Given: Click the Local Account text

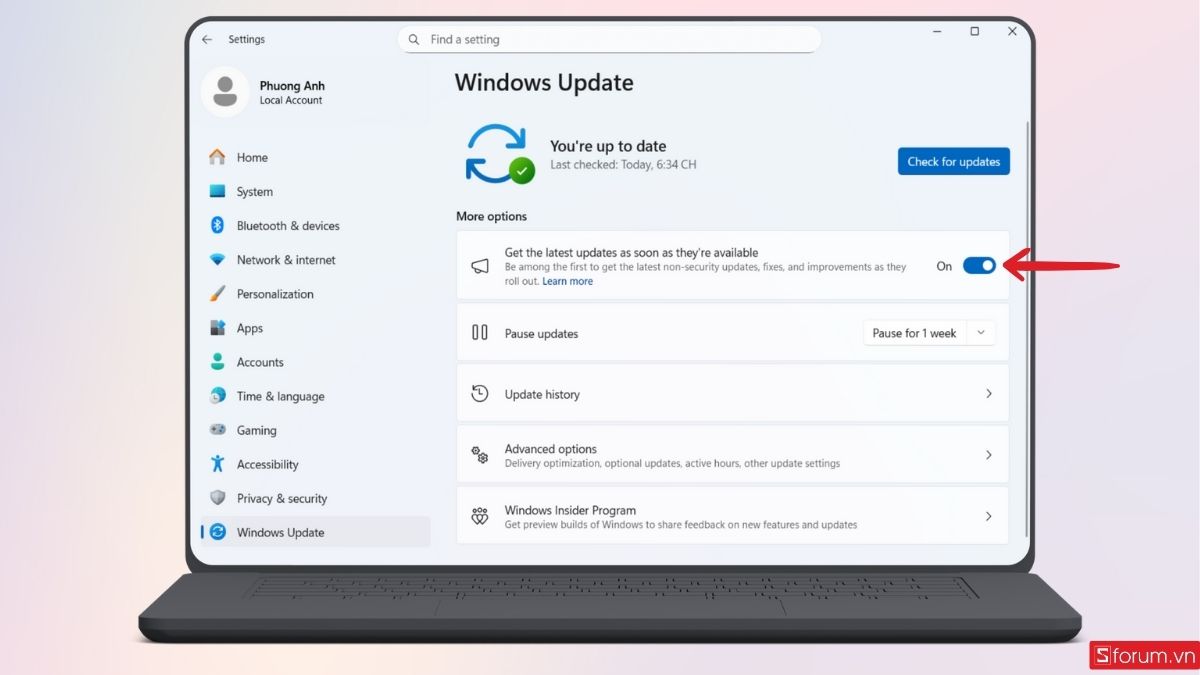Looking at the screenshot, I should click(291, 100).
